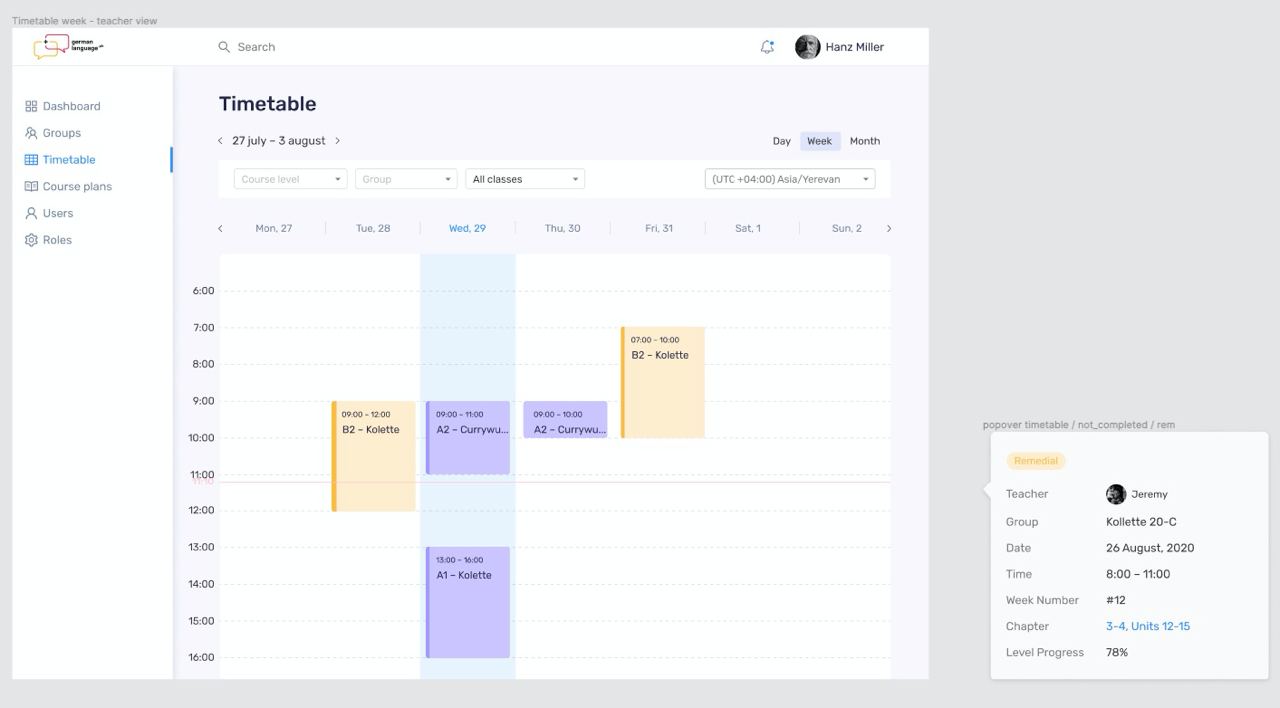This screenshot has height=708, width=1280.
Task: Click the notification bell icon
Action: (x=767, y=47)
